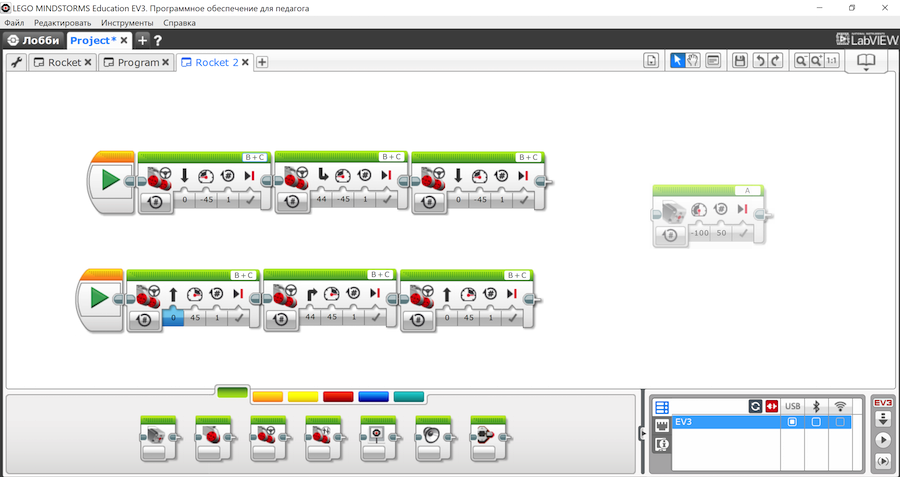Viewport: 900px width, 477px height.
Task: Select the yellow Sensor palette tab
Action: 302,397
